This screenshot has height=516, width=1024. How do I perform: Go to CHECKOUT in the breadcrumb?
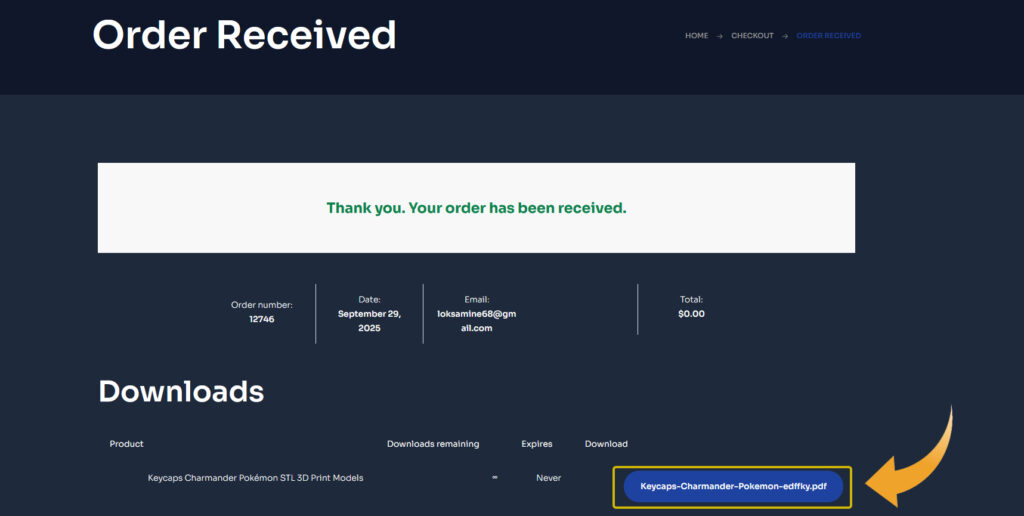coord(752,36)
